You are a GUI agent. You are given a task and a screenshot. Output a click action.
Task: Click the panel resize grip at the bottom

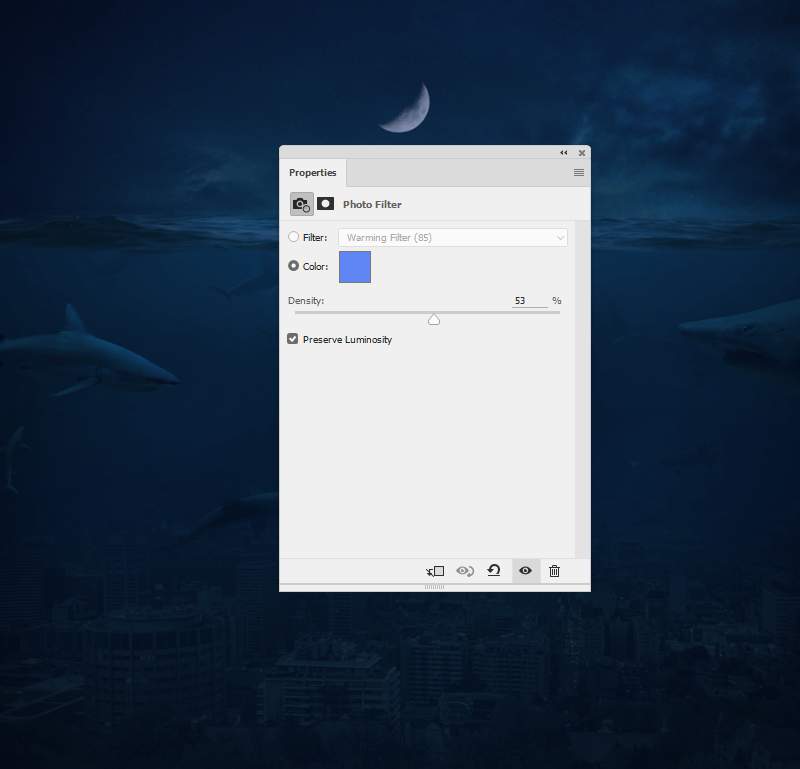click(434, 587)
